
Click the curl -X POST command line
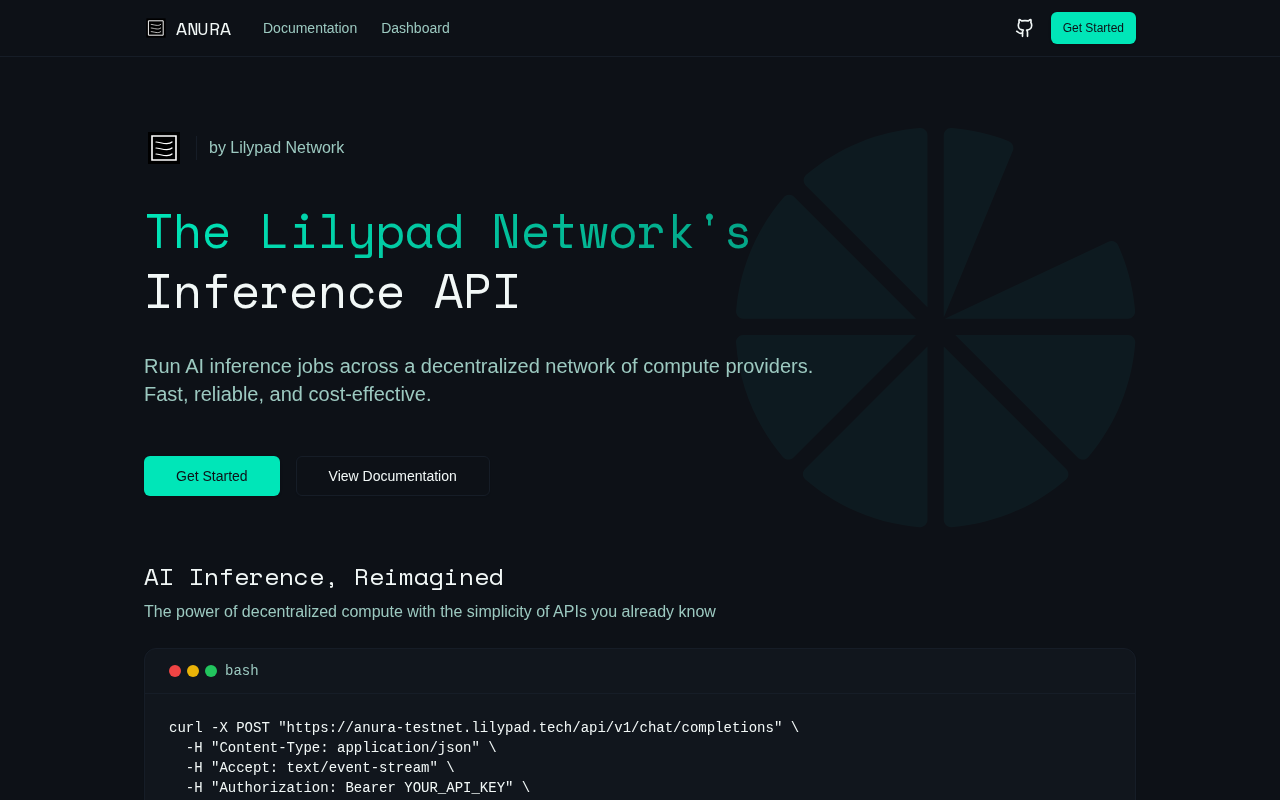point(484,728)
